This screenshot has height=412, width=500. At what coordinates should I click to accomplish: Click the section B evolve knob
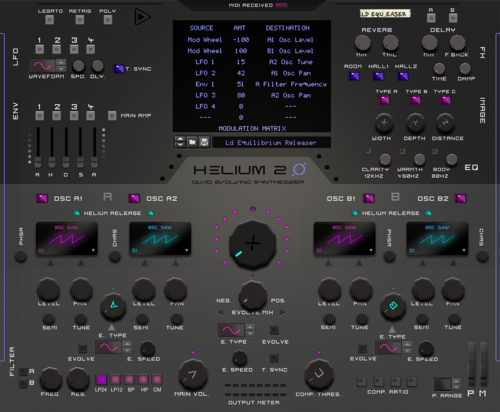click(x=393, y=306)
